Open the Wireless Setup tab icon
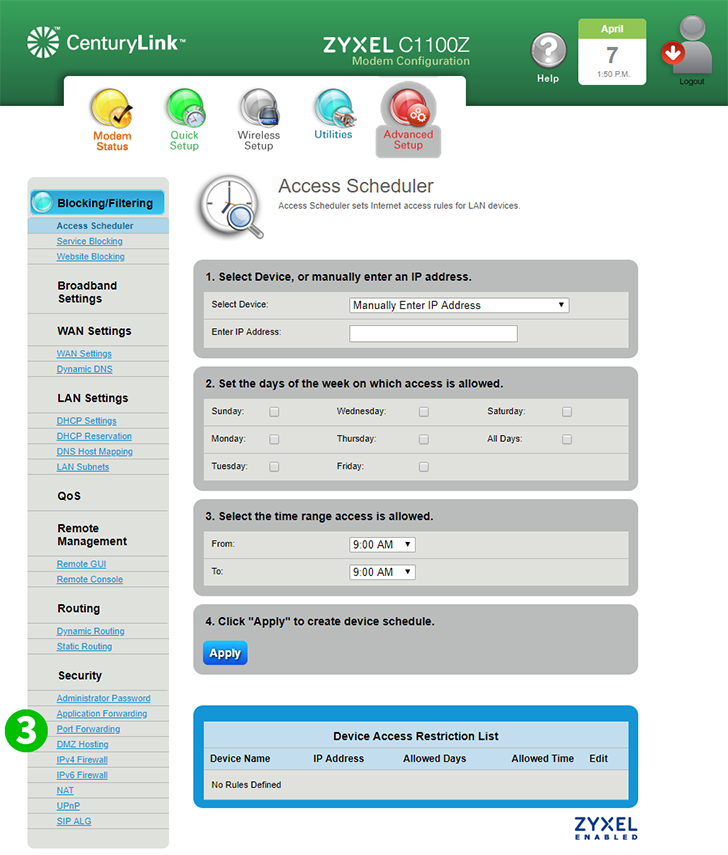The width and height of the screenshot is (728, 855). click(x=259, y=107)
